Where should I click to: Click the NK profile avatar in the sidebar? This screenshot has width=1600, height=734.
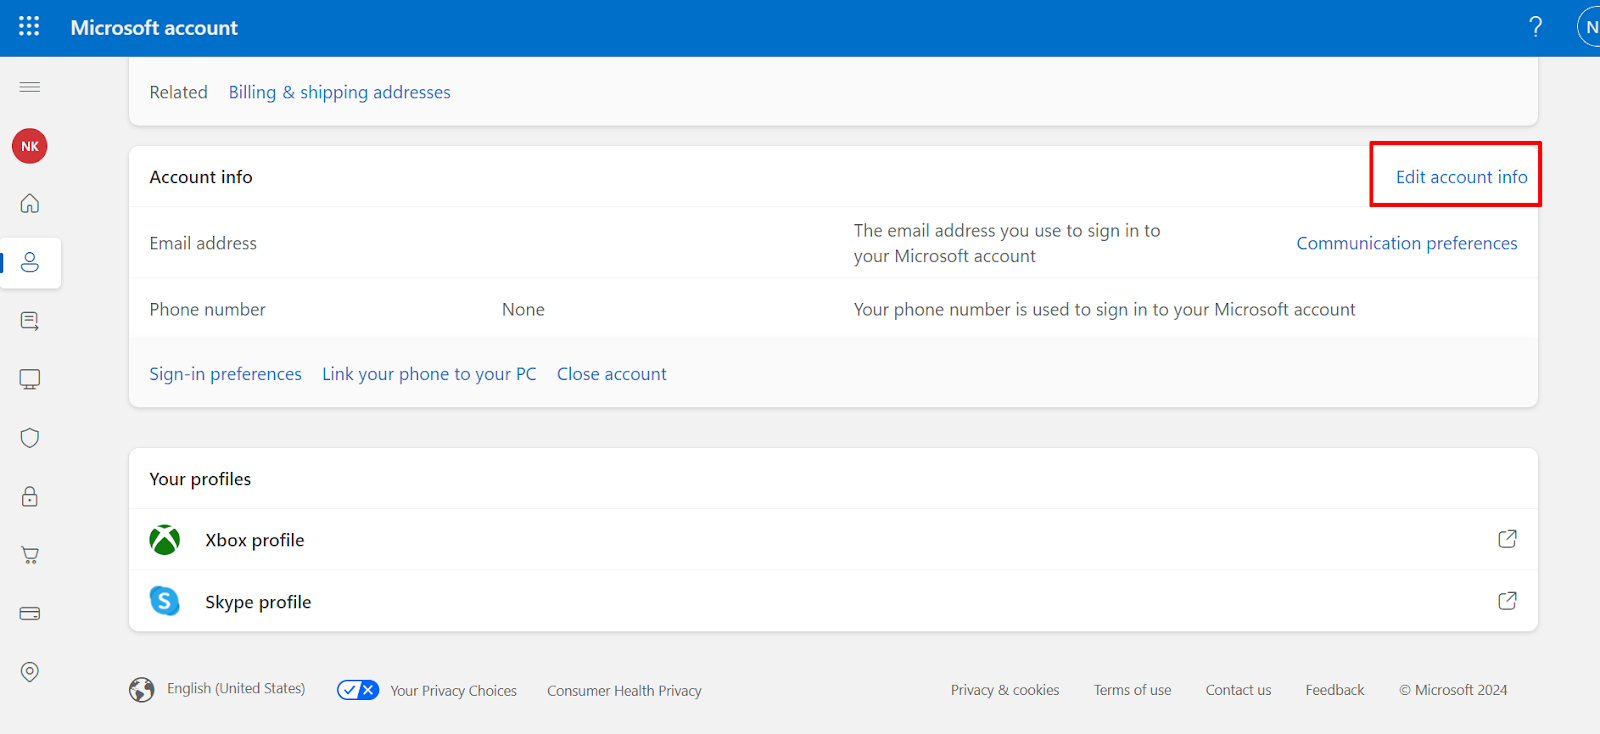coord(30,146)
